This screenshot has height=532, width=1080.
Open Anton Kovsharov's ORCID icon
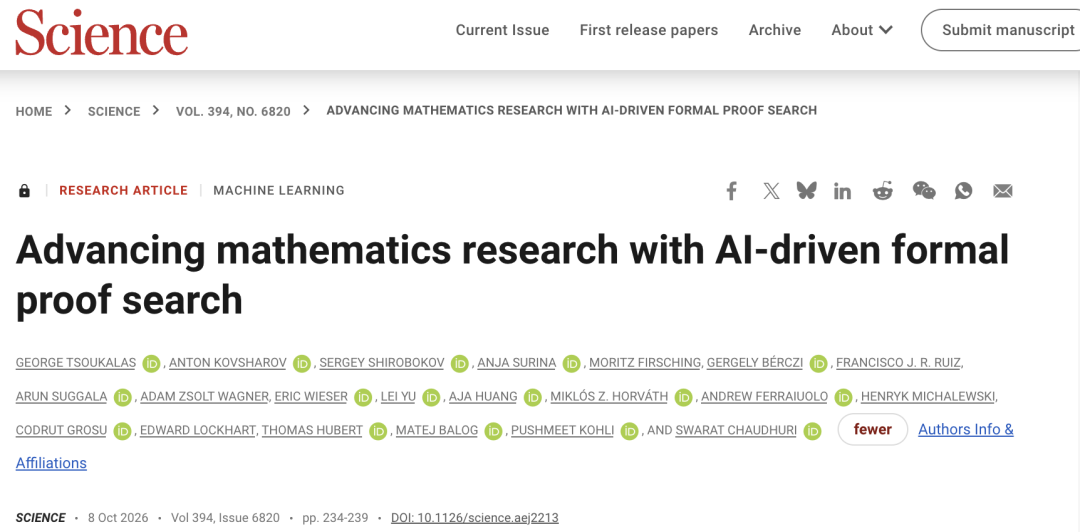click(302, 363)
